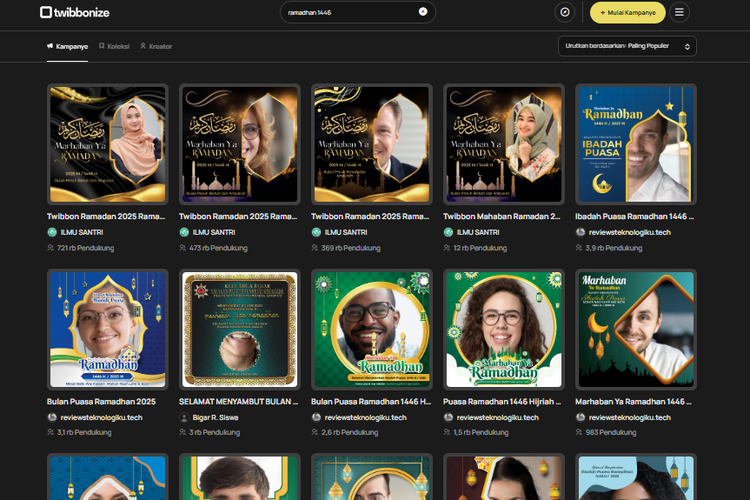
Task: Open the Puasa Ramadhan 1446 Hijriah thumbnail
Action: coord(504,329)
